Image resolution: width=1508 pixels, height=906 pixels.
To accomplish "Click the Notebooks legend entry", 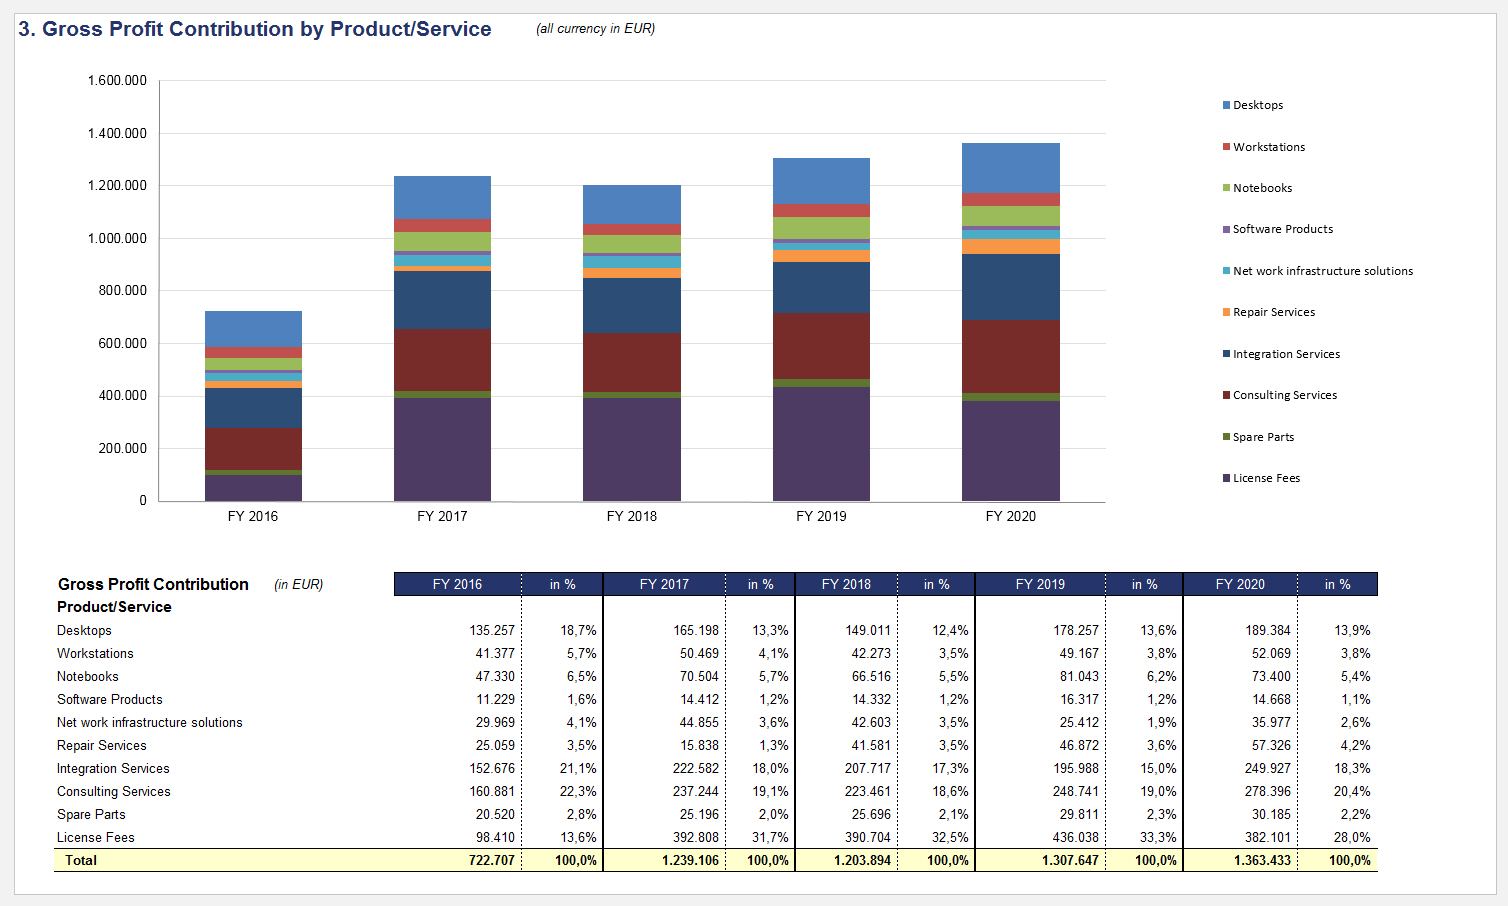I will tap(1262, 188).
